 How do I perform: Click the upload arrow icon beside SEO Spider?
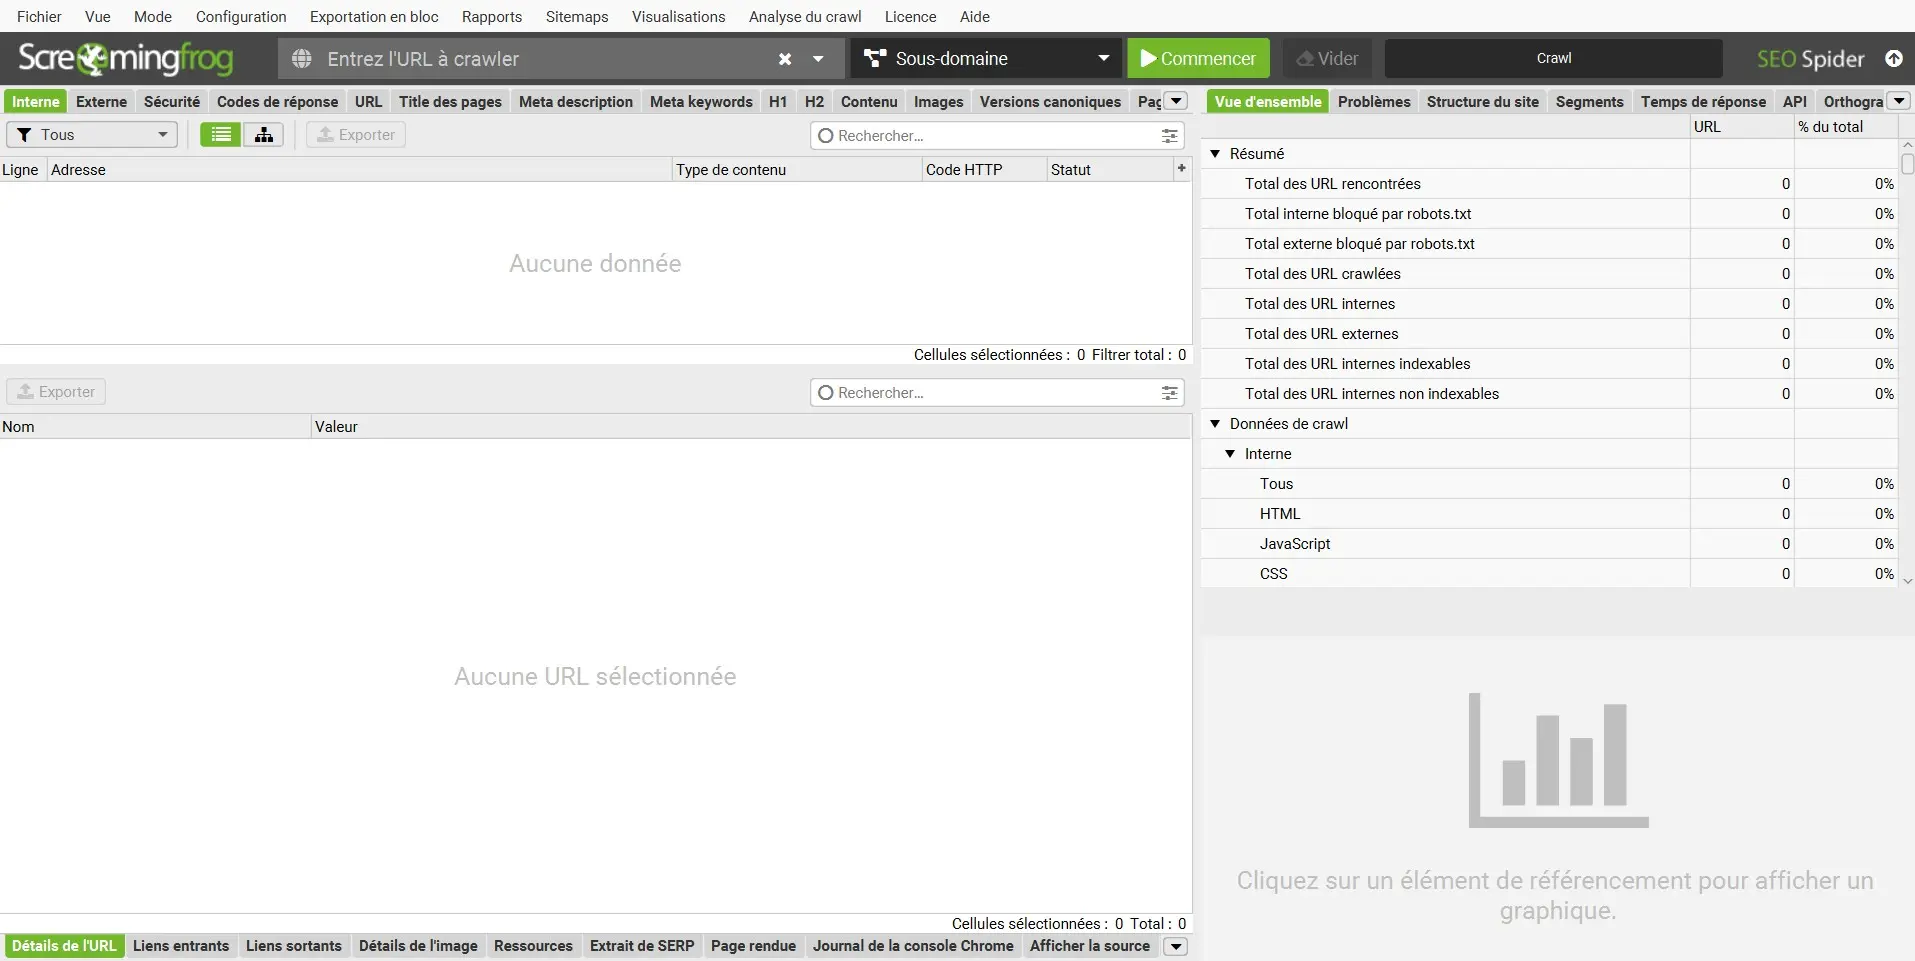click(1893, 59)
